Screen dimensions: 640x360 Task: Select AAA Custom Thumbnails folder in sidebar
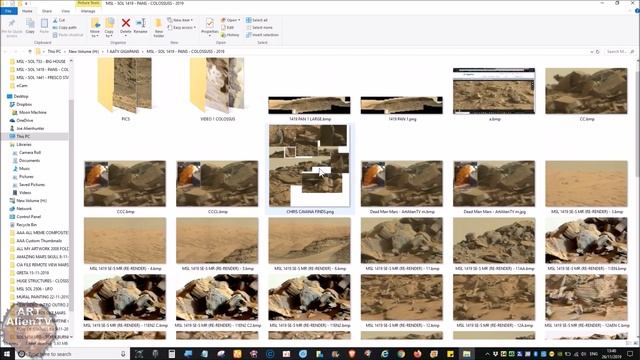39,241
